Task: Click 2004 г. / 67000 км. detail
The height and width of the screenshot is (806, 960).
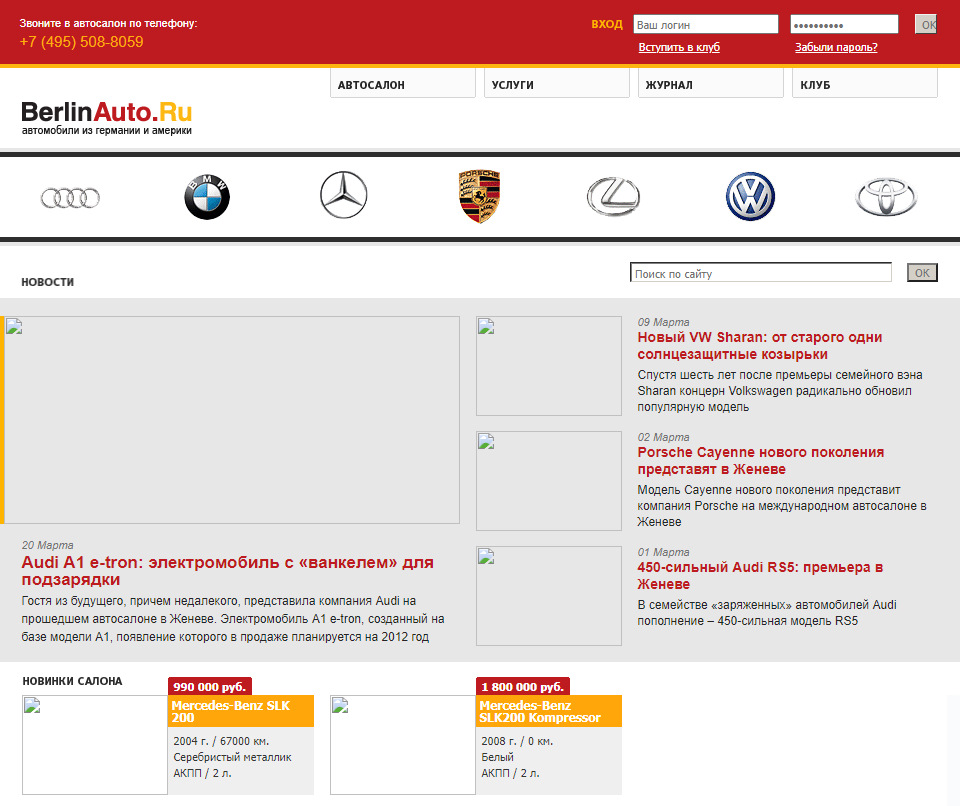Action: pos(222,741)
